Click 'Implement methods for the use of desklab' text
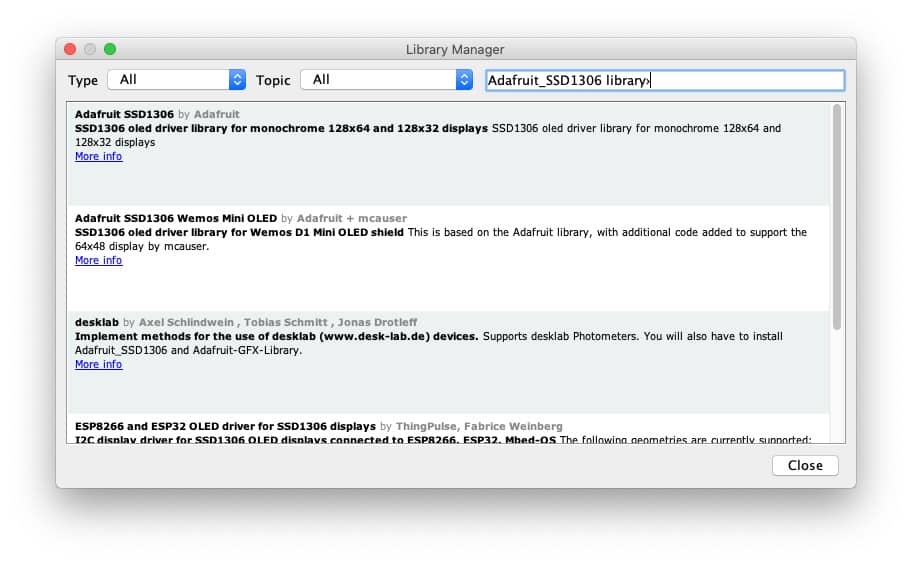Screen dimensions: 912x562 276,336
